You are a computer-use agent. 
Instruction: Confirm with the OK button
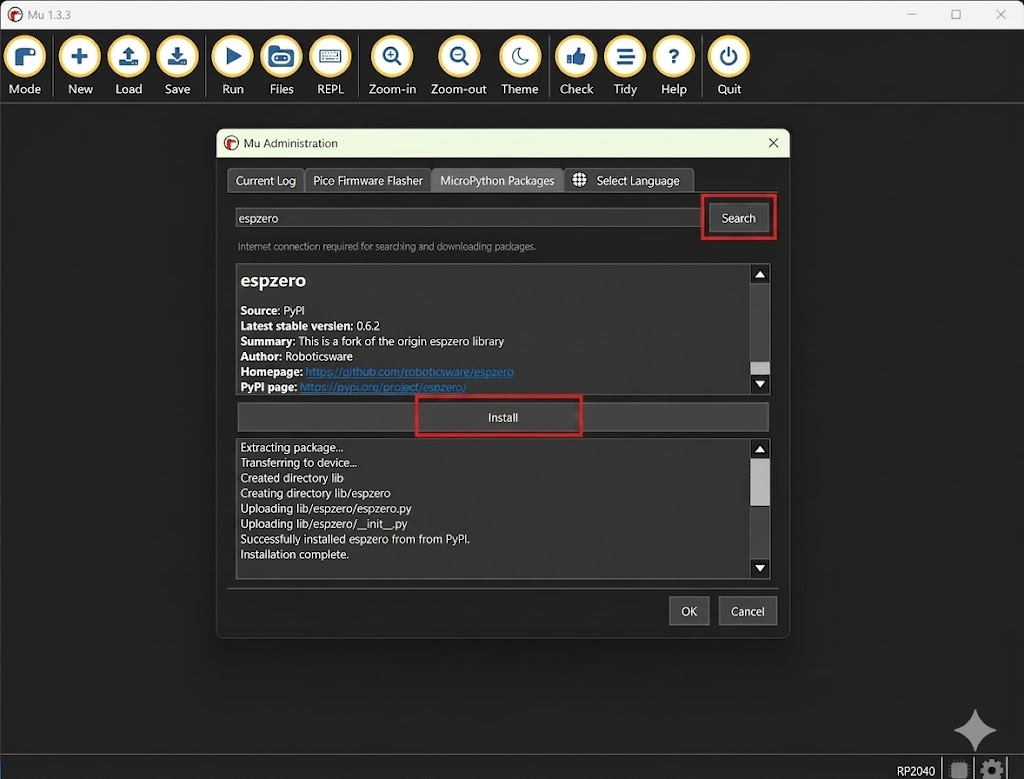(689, 611)
